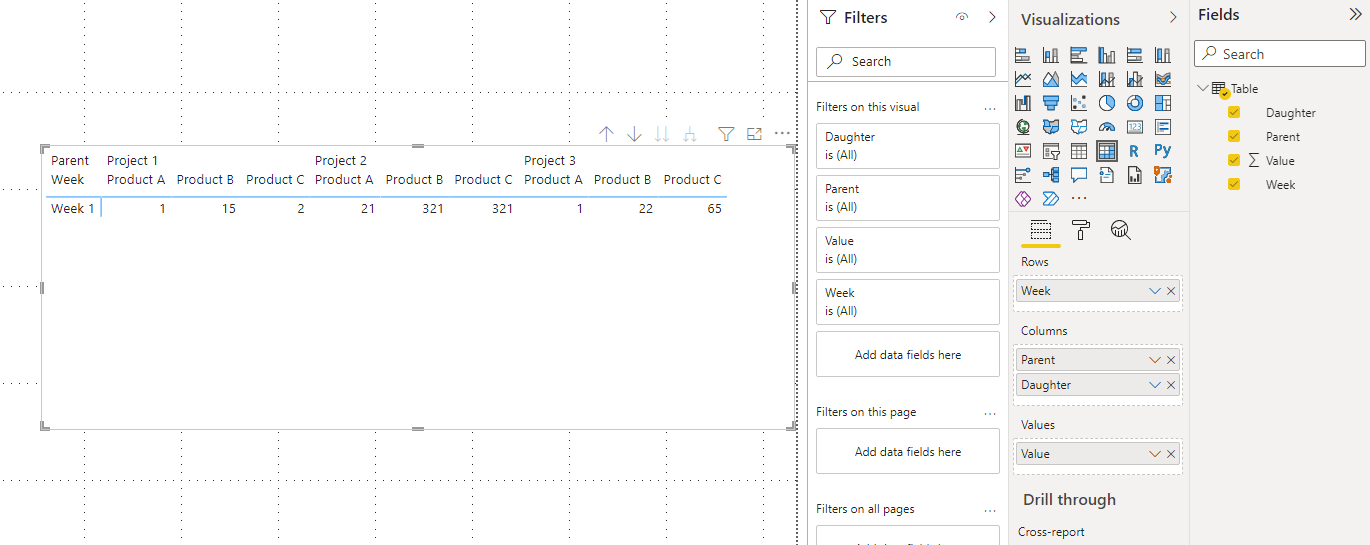Remove Parent from the Columns well
This screenshot has height=545, width=1370.
point(1171,360)
